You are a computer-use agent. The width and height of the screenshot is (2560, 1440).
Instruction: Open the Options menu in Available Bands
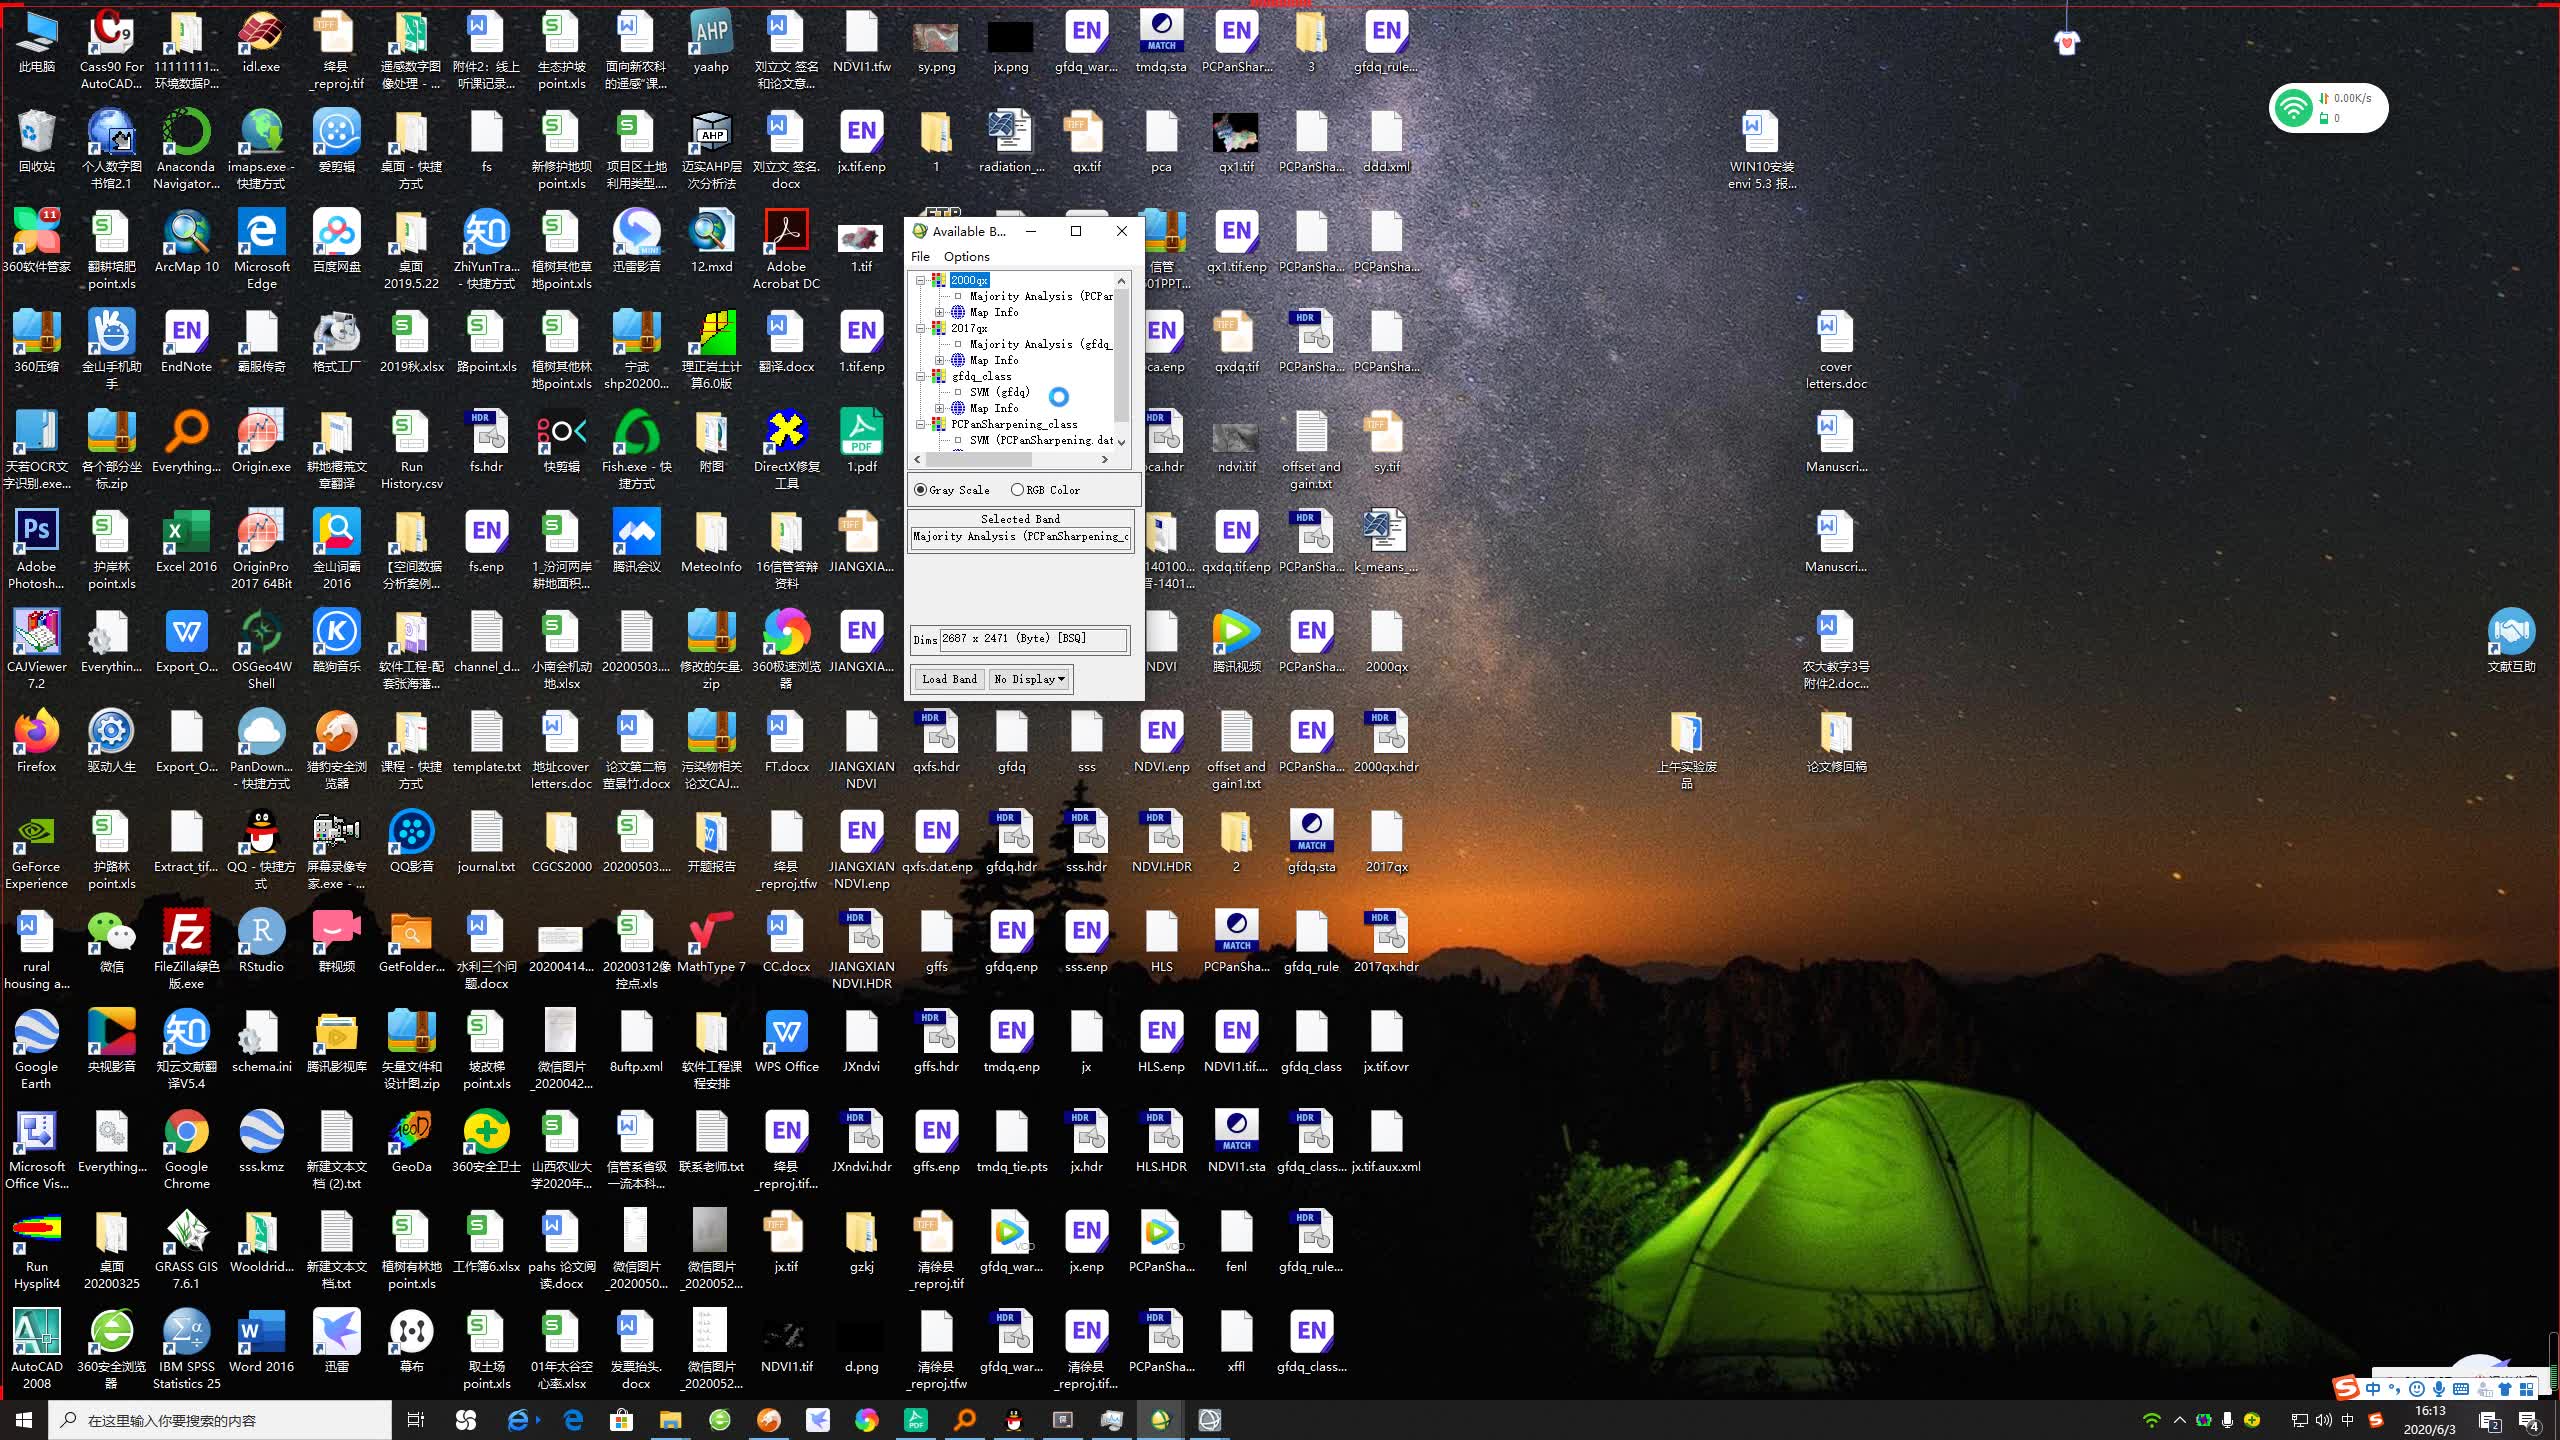[x=966, y=257]
